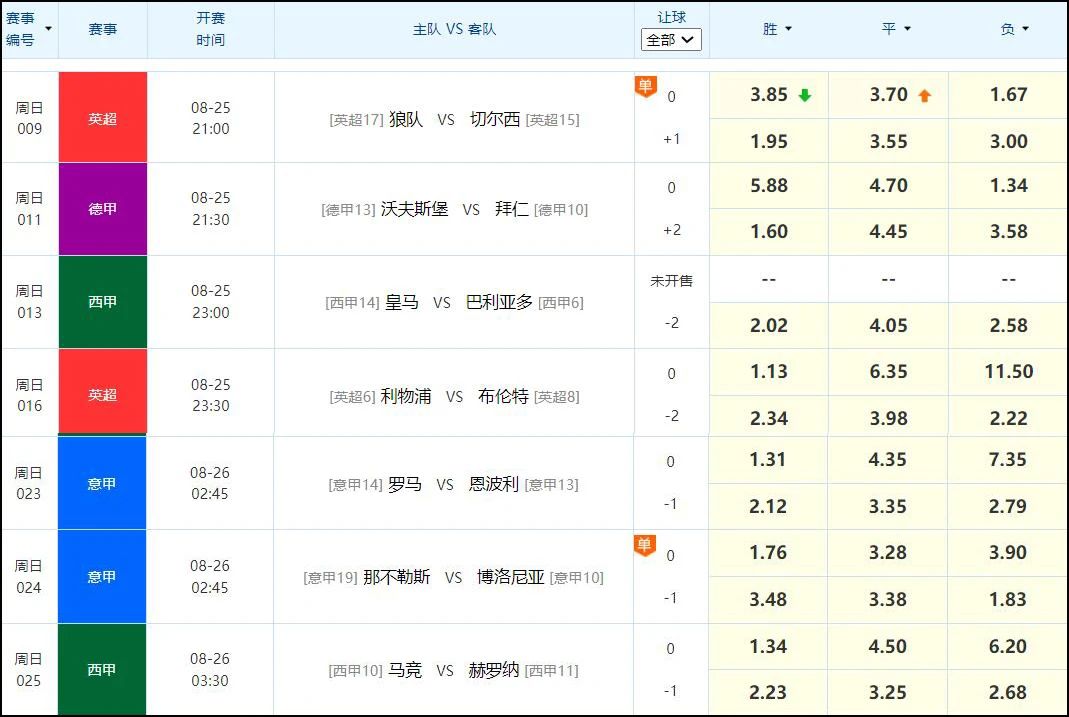The height and width of the screenshot is (717, 1069).
Task: Select draw odds 6.35 for 利物浦 vs 布伦特
Action: pyautogui.click(x=888, y=371)
